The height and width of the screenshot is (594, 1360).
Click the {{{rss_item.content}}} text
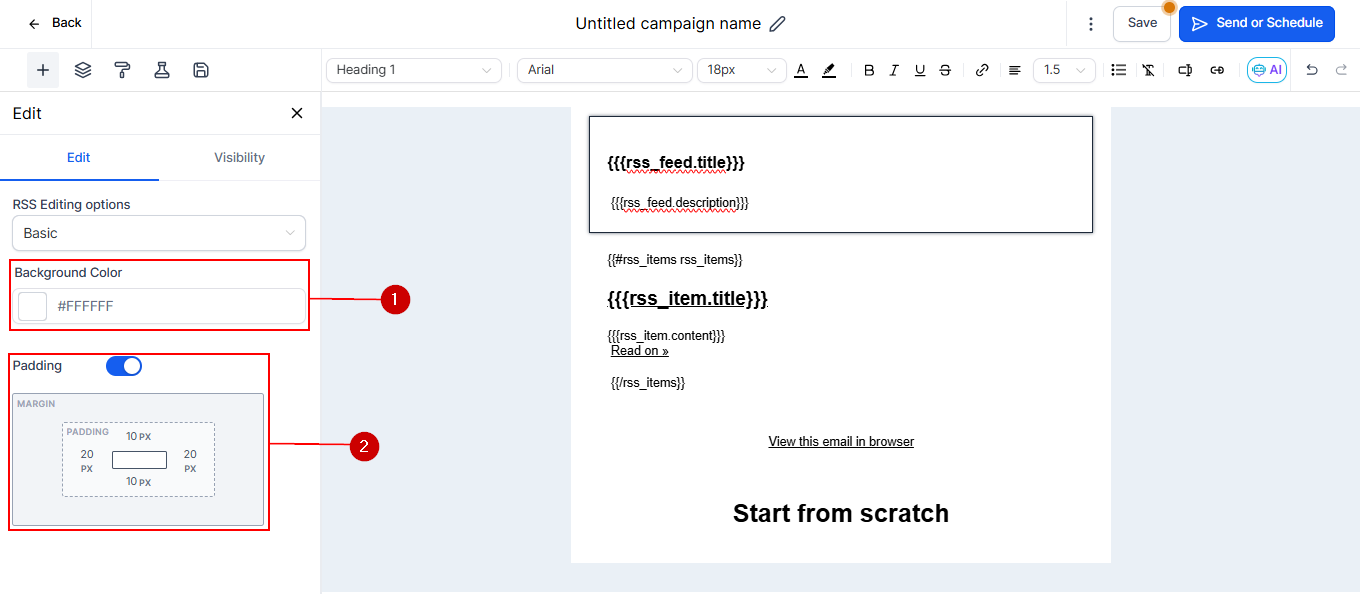pyautogui.click(x=666, y=336)
